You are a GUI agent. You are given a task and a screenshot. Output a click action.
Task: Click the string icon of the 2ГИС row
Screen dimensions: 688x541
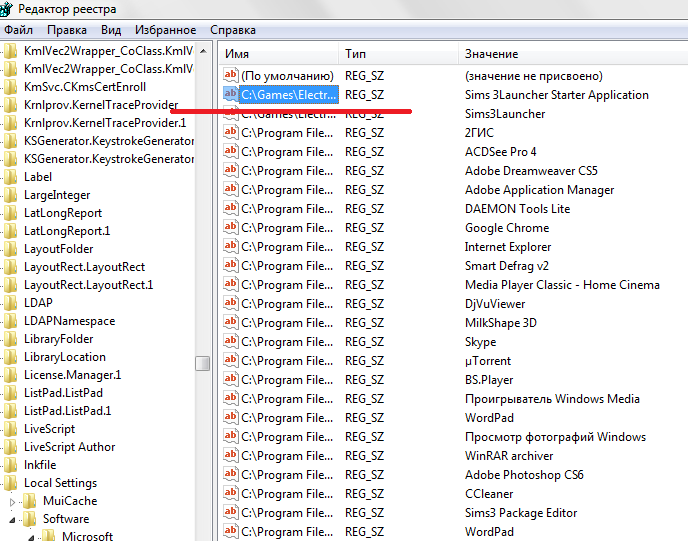[x=230, y=133]
